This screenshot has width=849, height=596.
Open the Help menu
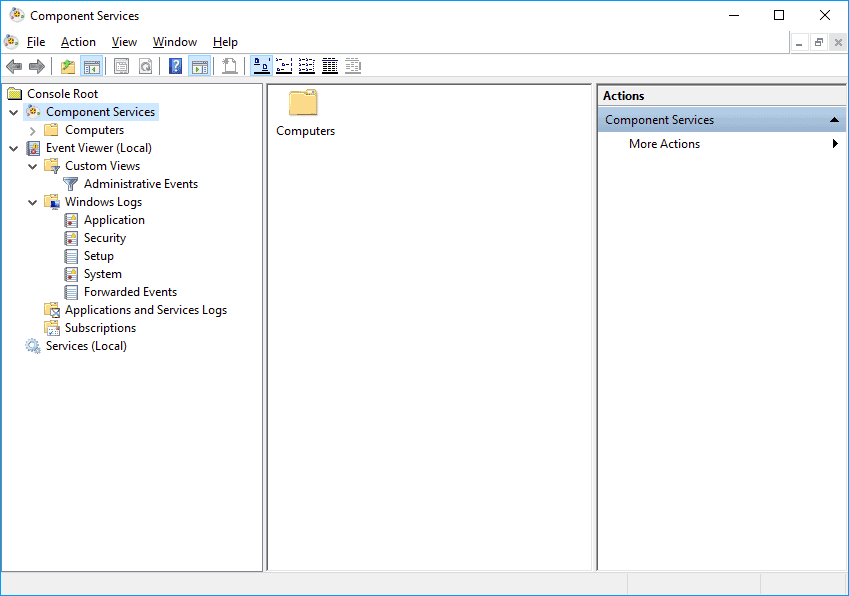click(225, 42)
